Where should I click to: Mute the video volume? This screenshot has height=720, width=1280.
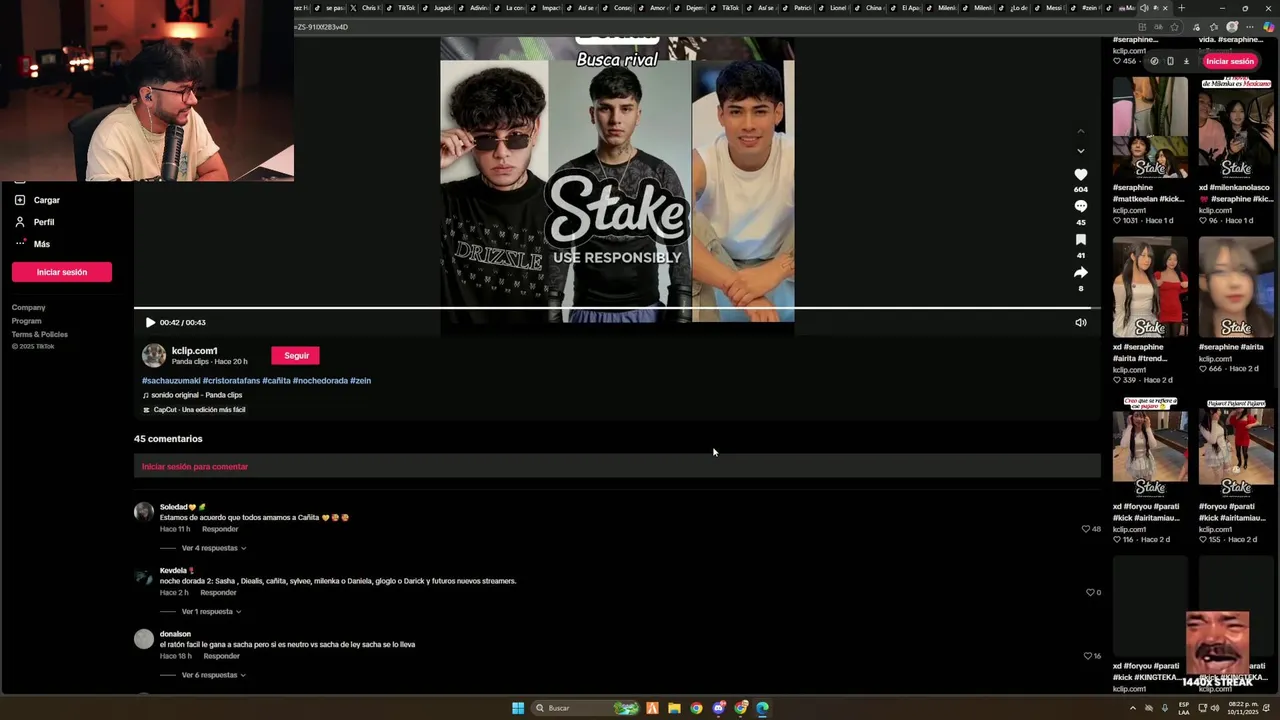[x=1081, y=323]
